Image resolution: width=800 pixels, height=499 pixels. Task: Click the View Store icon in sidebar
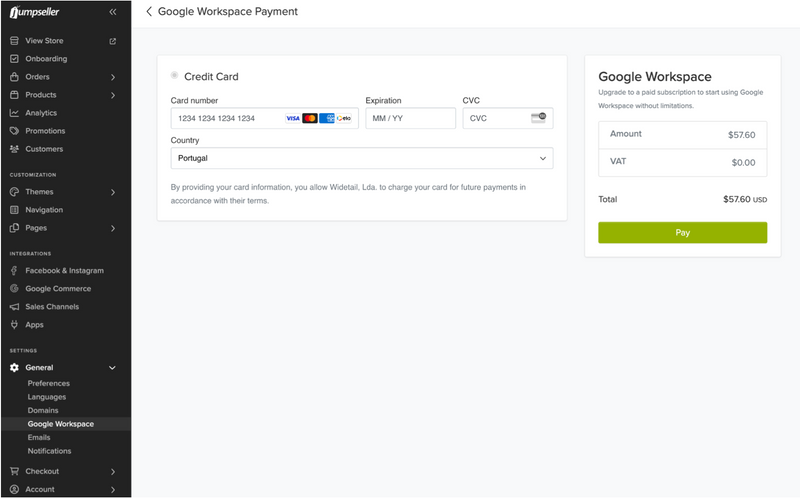pyautogui.click(x=14, y=41)
